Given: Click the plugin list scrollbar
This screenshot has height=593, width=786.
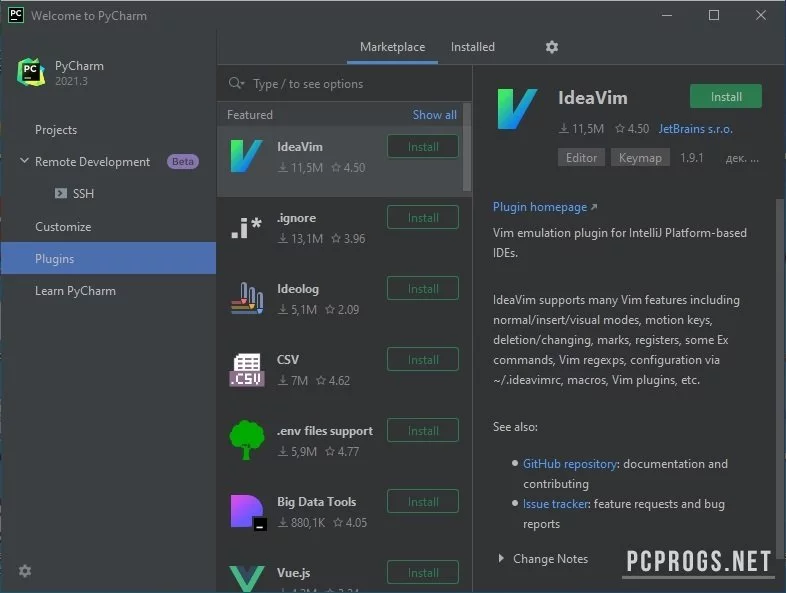Looking at the screenshot, I should [x=467, y=147].
